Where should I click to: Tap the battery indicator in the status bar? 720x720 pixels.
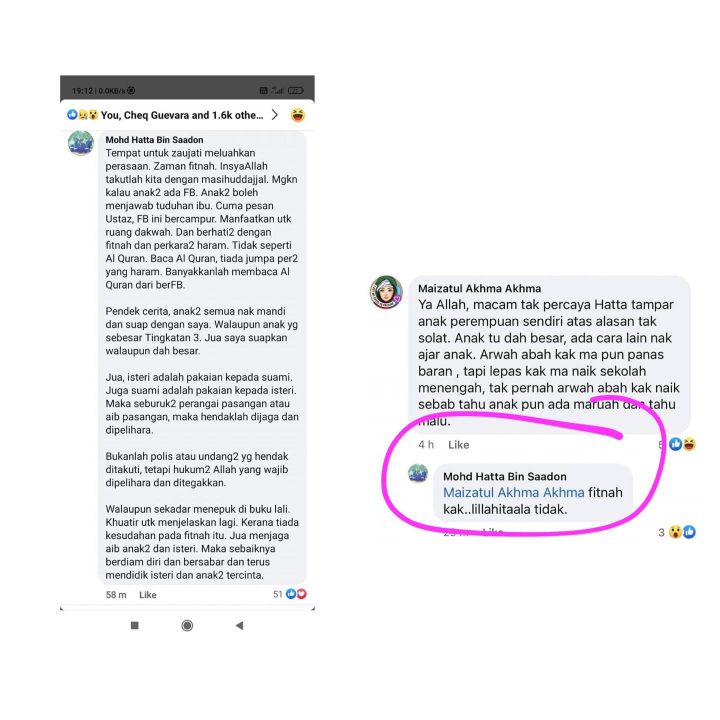coord(295,90)
